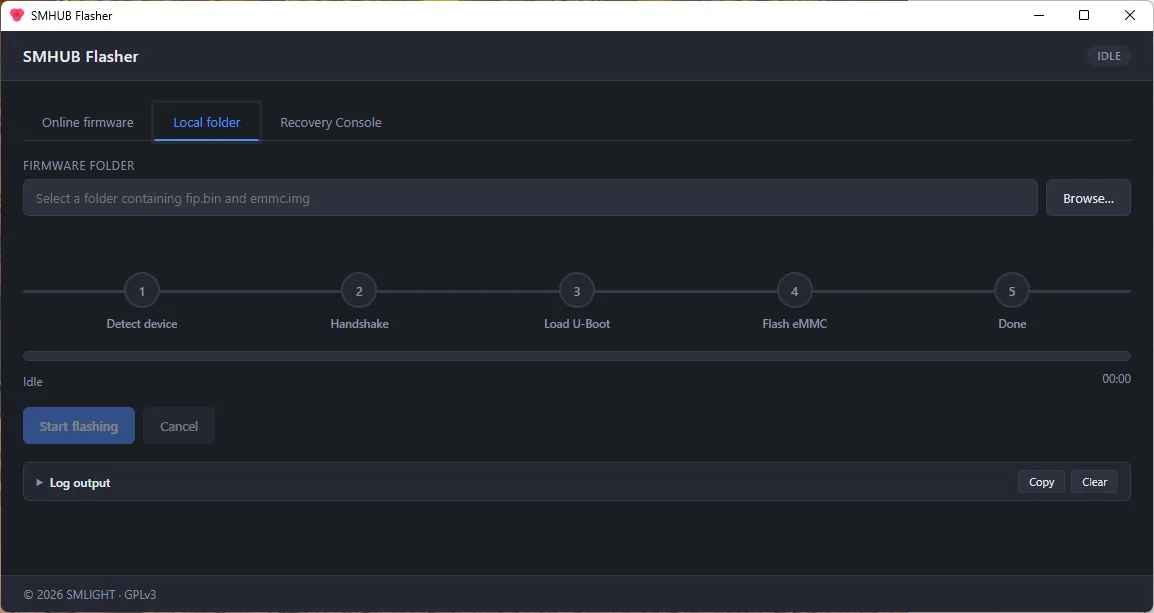Clear the log output
The height and width of the screenshot is (613, 1154).
[x=1094, y=482]
